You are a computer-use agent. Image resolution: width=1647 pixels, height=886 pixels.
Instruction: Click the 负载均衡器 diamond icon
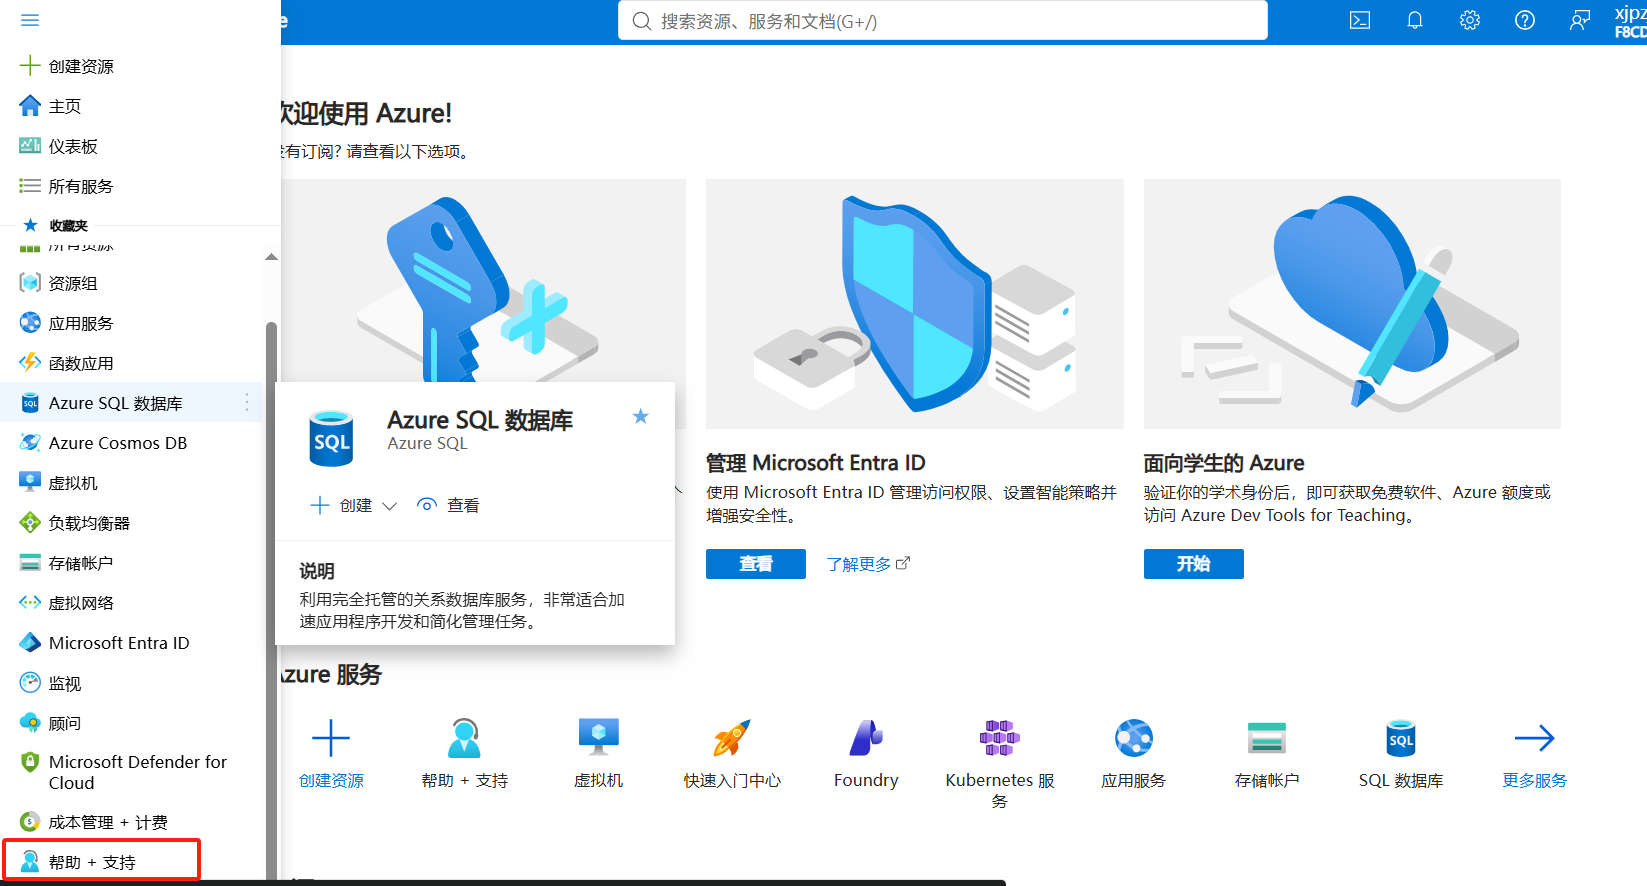click(30, 523)
